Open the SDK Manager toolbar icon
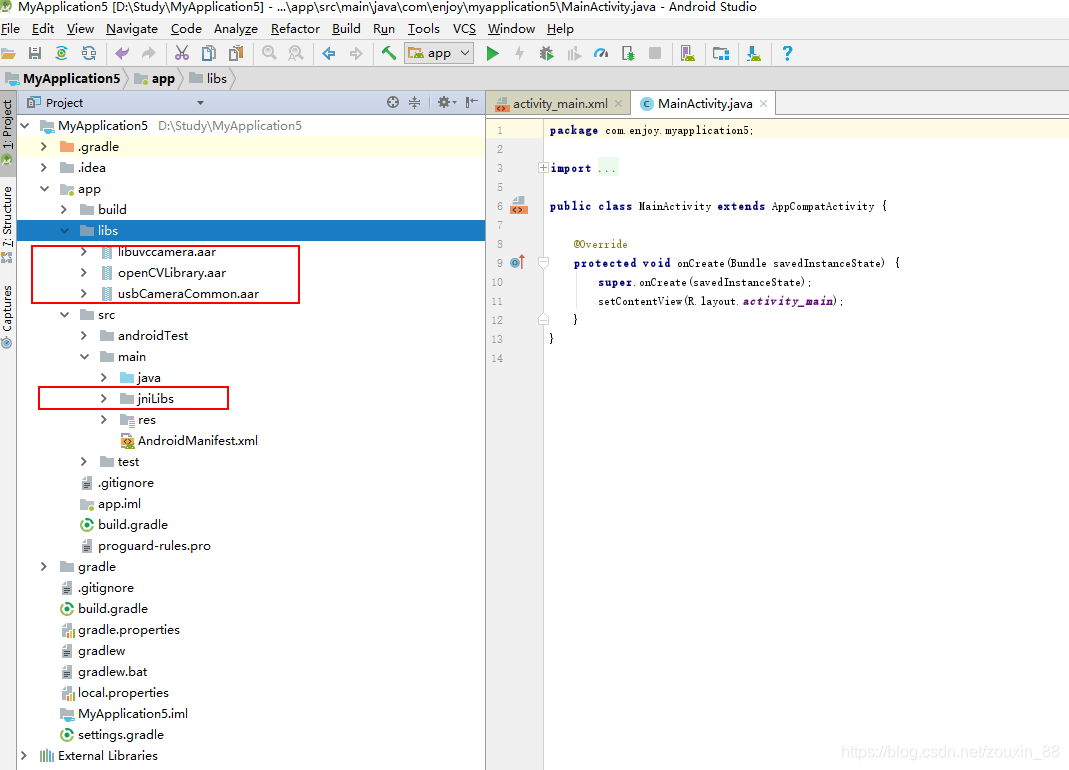 coord(721,53)
